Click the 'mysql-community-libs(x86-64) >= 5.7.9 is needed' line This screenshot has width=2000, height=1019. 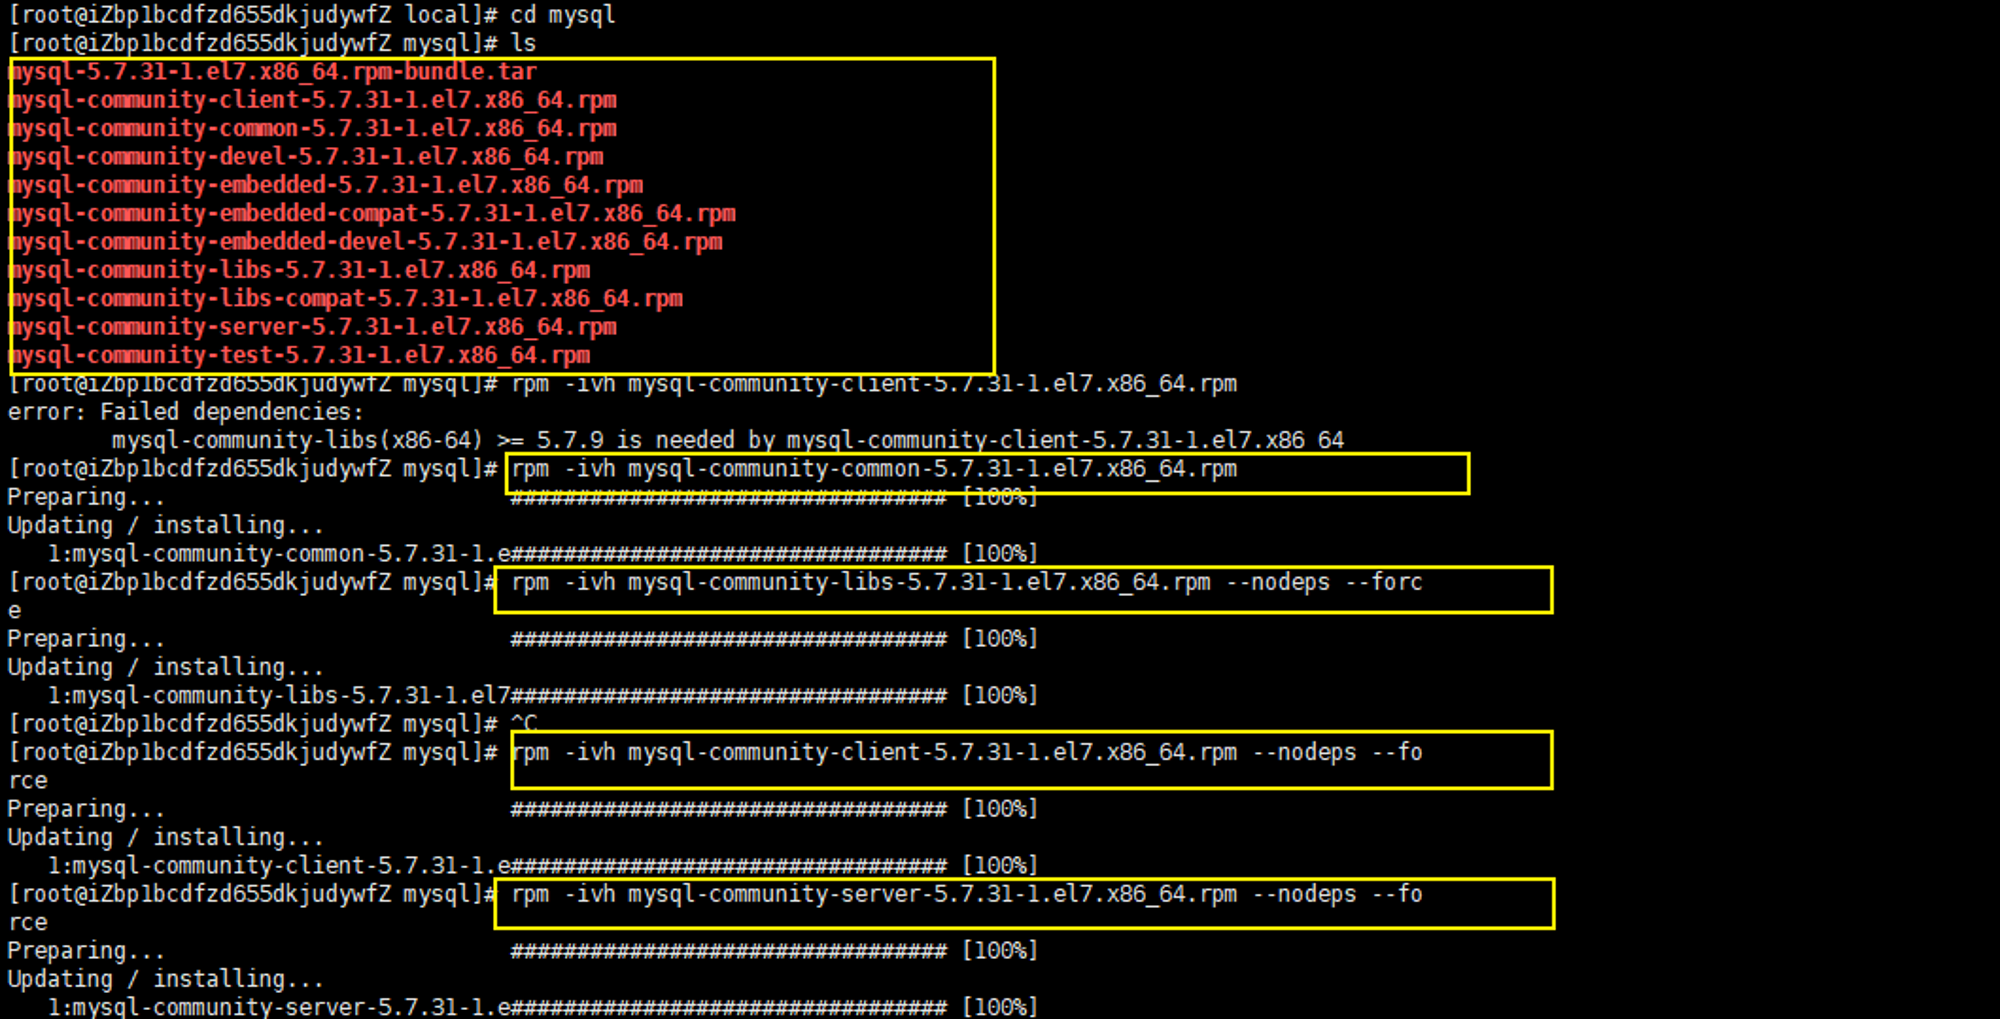pos(728,440)
